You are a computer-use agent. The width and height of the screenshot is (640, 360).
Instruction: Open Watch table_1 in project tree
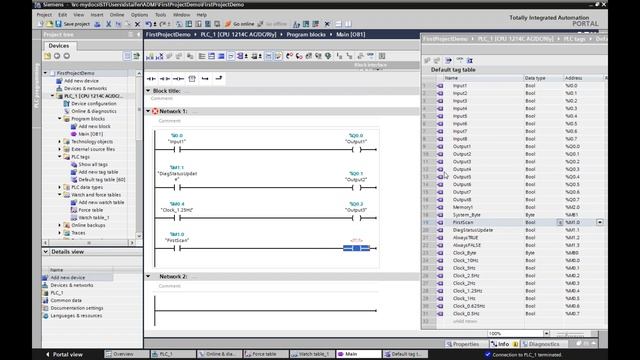pyautogui.click(x=94, y=218)
